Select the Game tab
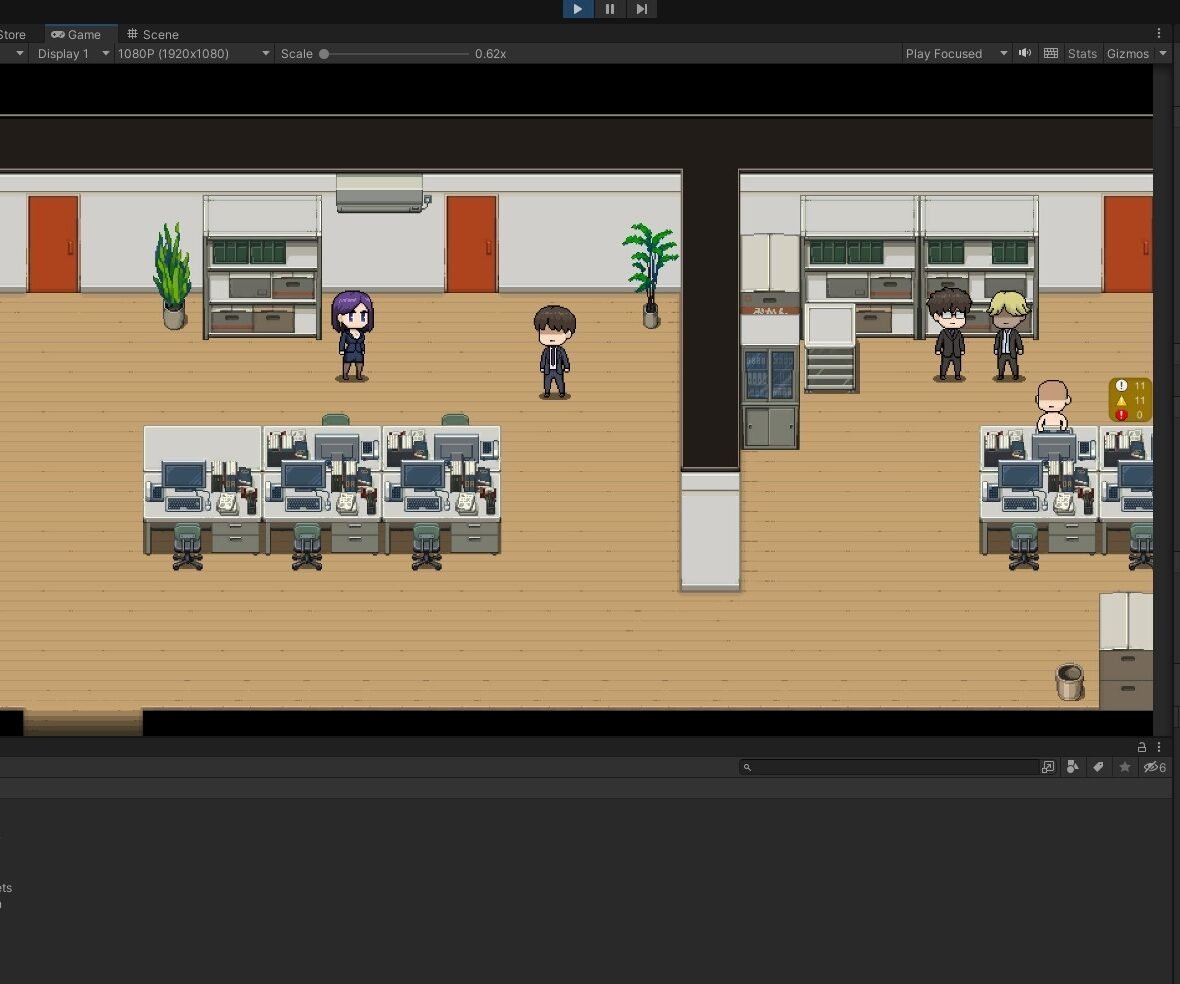The image size is (1180, 984). (77, 34)
